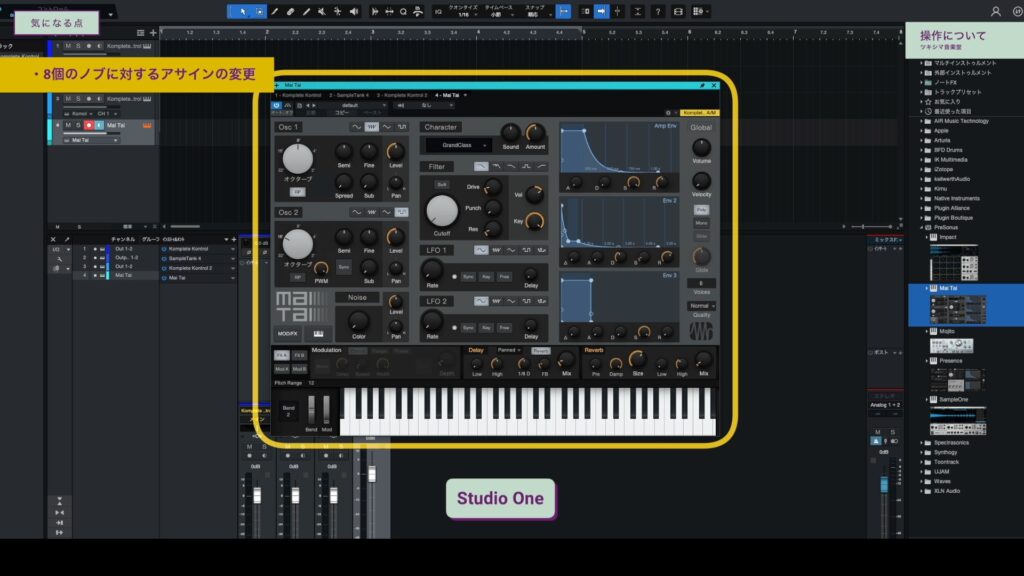Choose Osc 1 sawtooth waveform
This screenshot has height=576, width=1024.
[x=372, y=127]
